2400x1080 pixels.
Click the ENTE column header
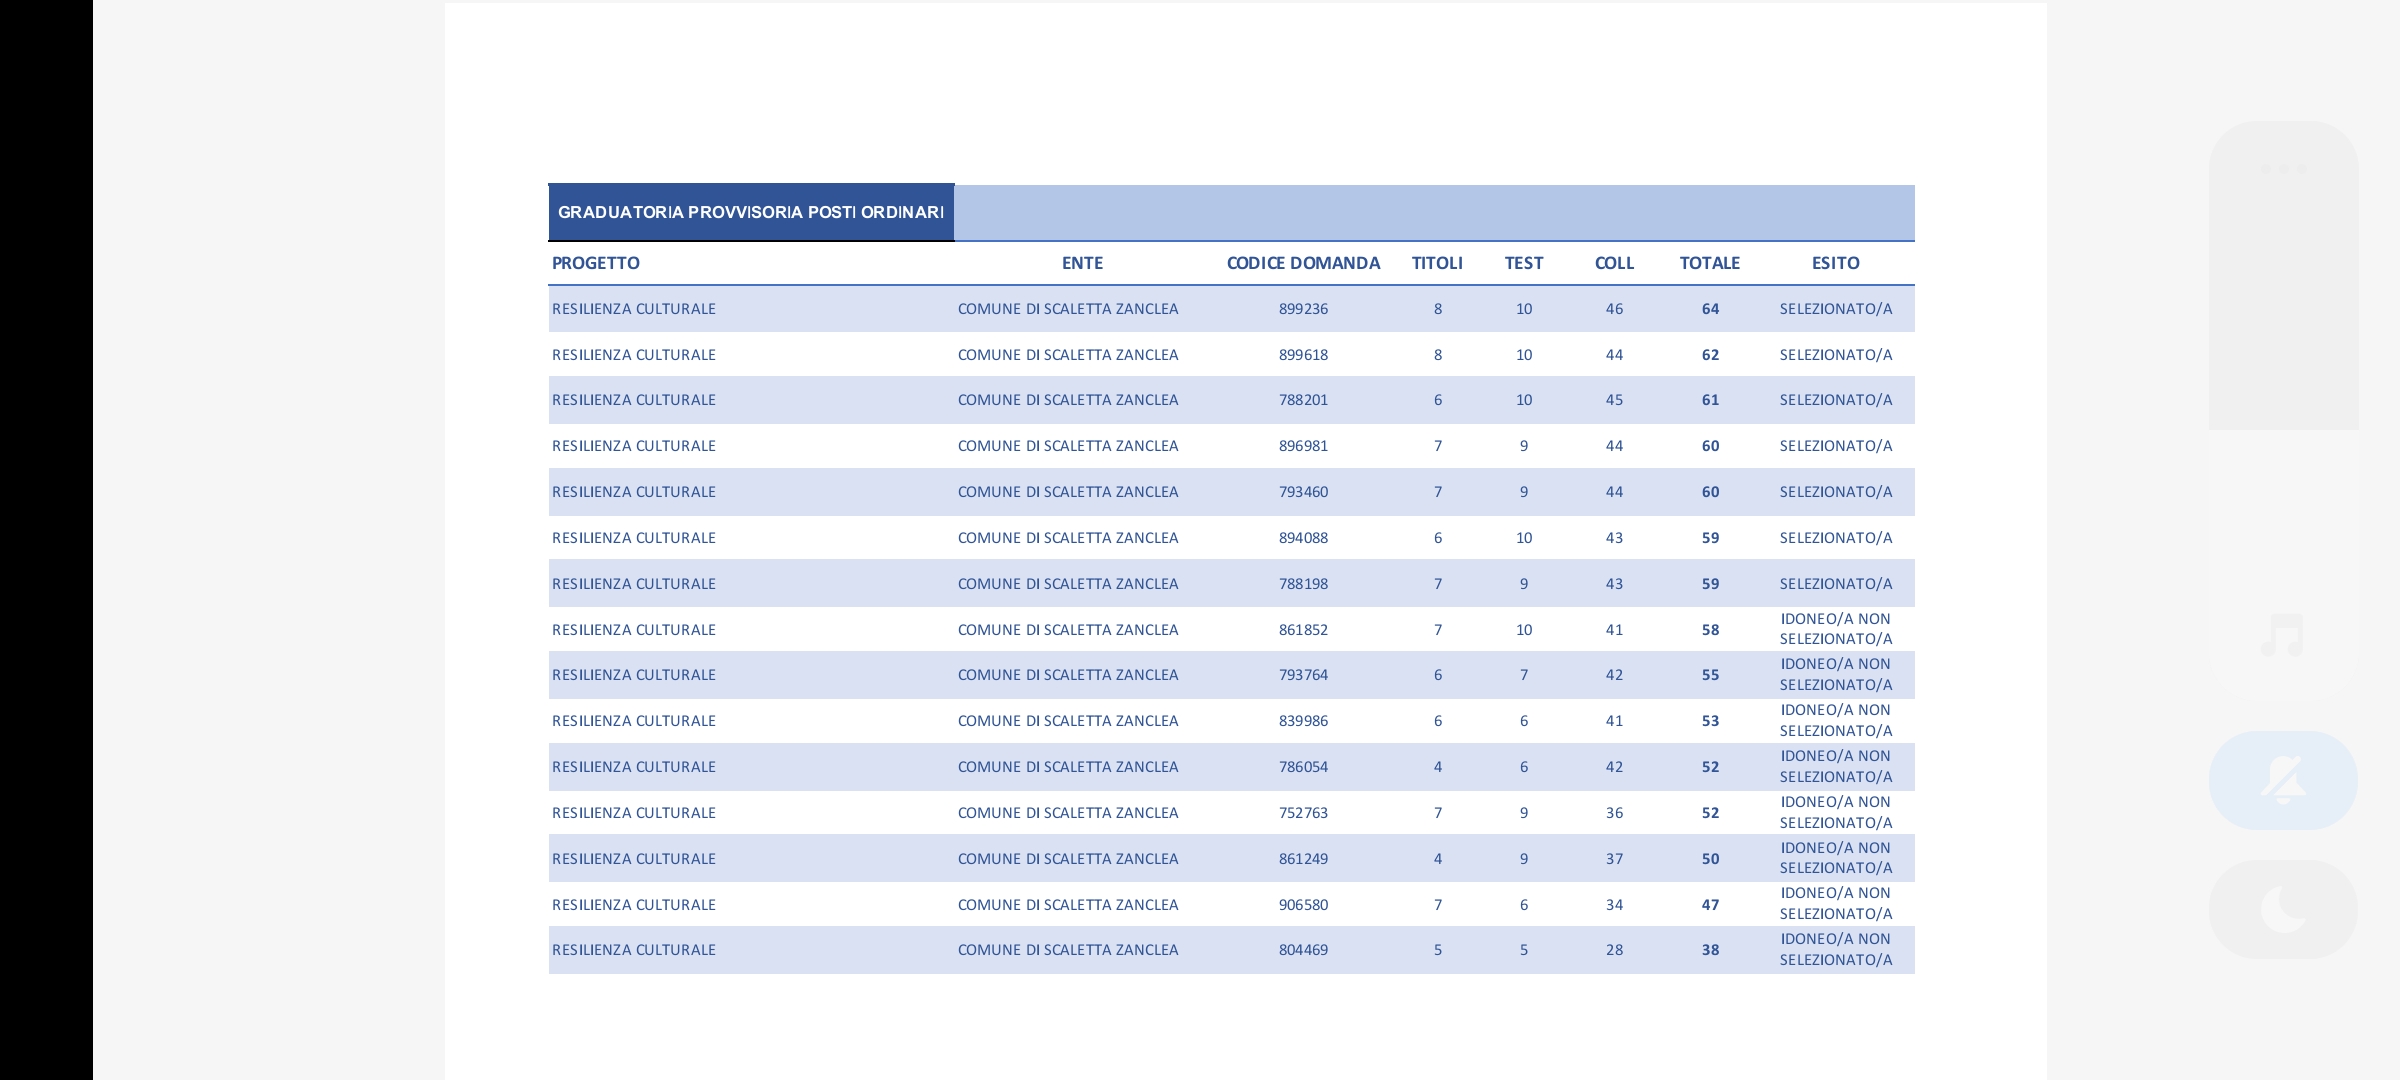click(x=1082, y=263)
